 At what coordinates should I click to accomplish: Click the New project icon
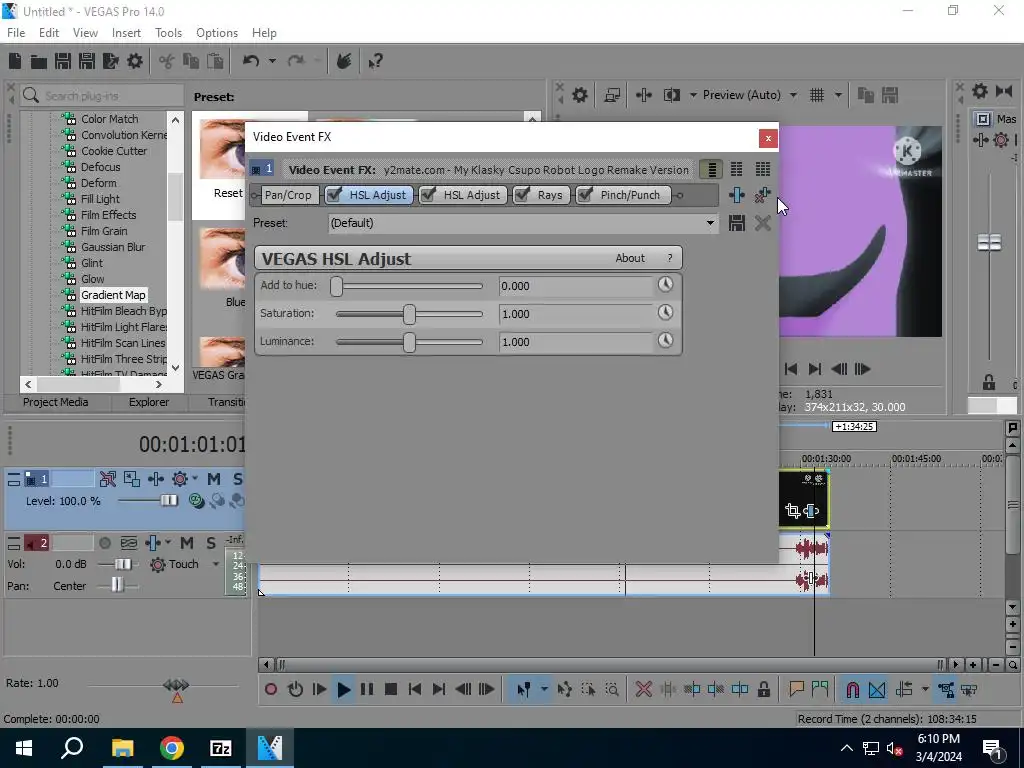tap(15, 61)
